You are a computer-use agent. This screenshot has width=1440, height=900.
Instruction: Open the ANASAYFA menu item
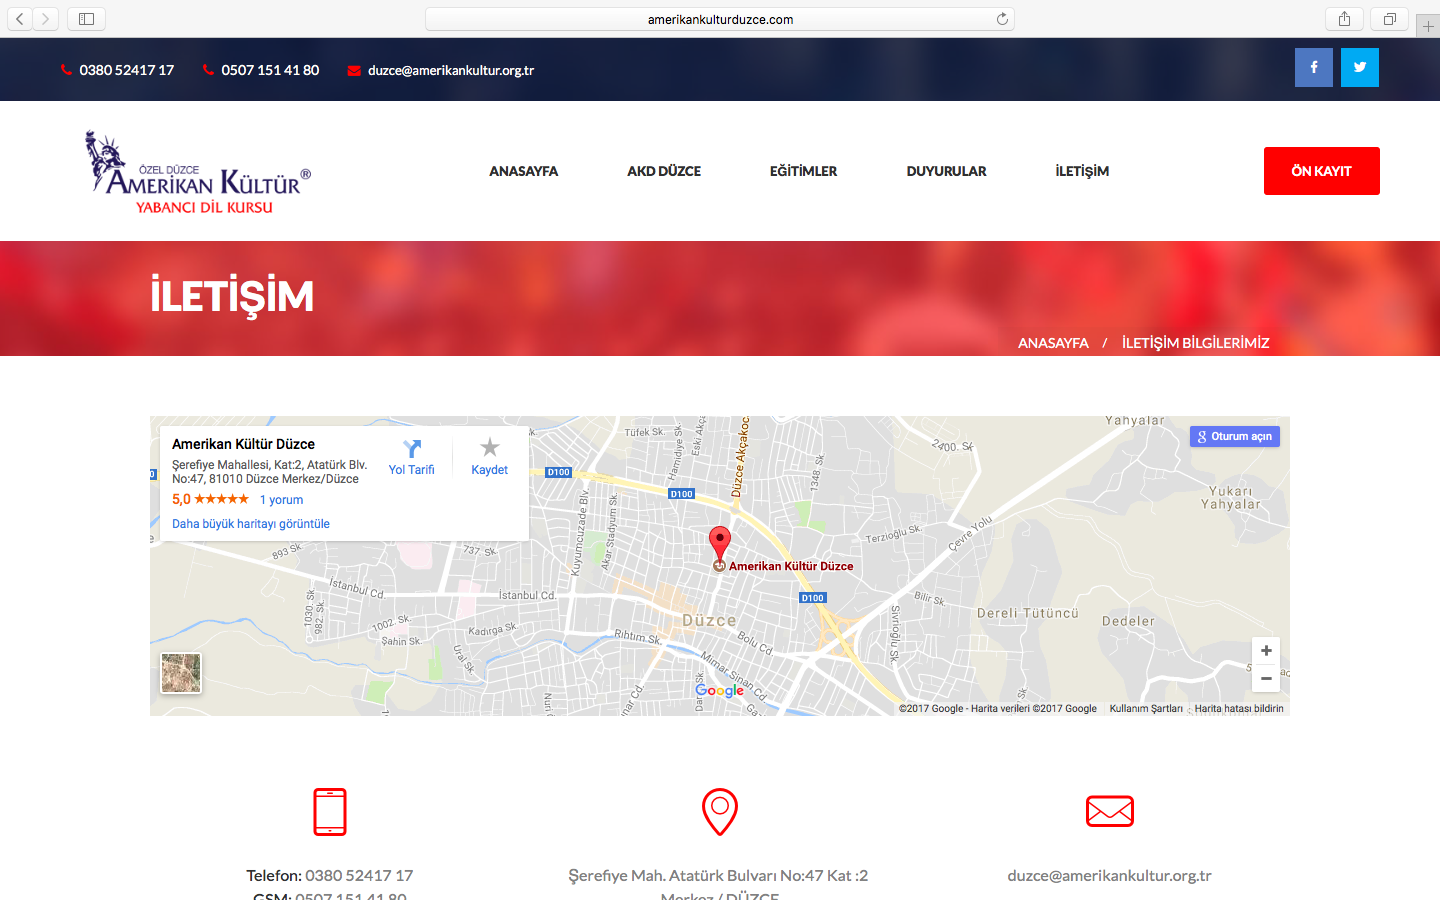click(x=524, y=171)
